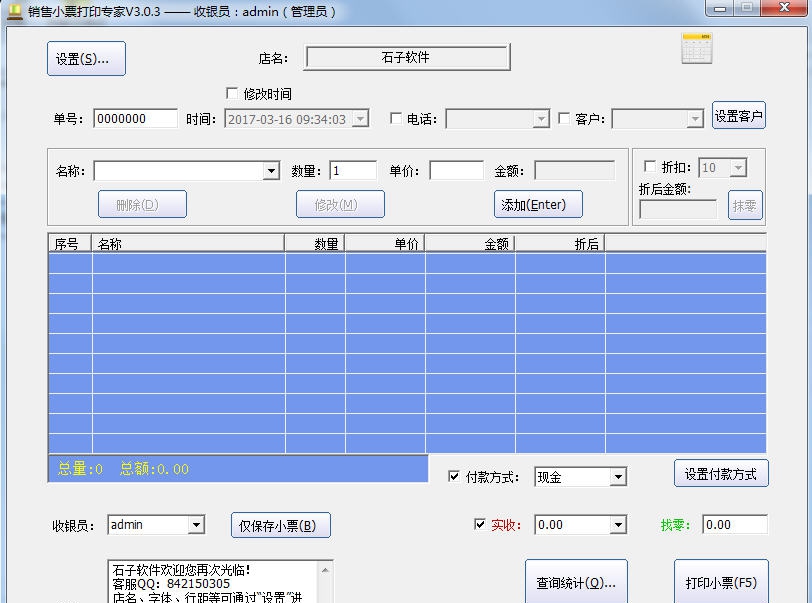
Task: Open 设置客户 customer settings
Action: tap(739, 115)
